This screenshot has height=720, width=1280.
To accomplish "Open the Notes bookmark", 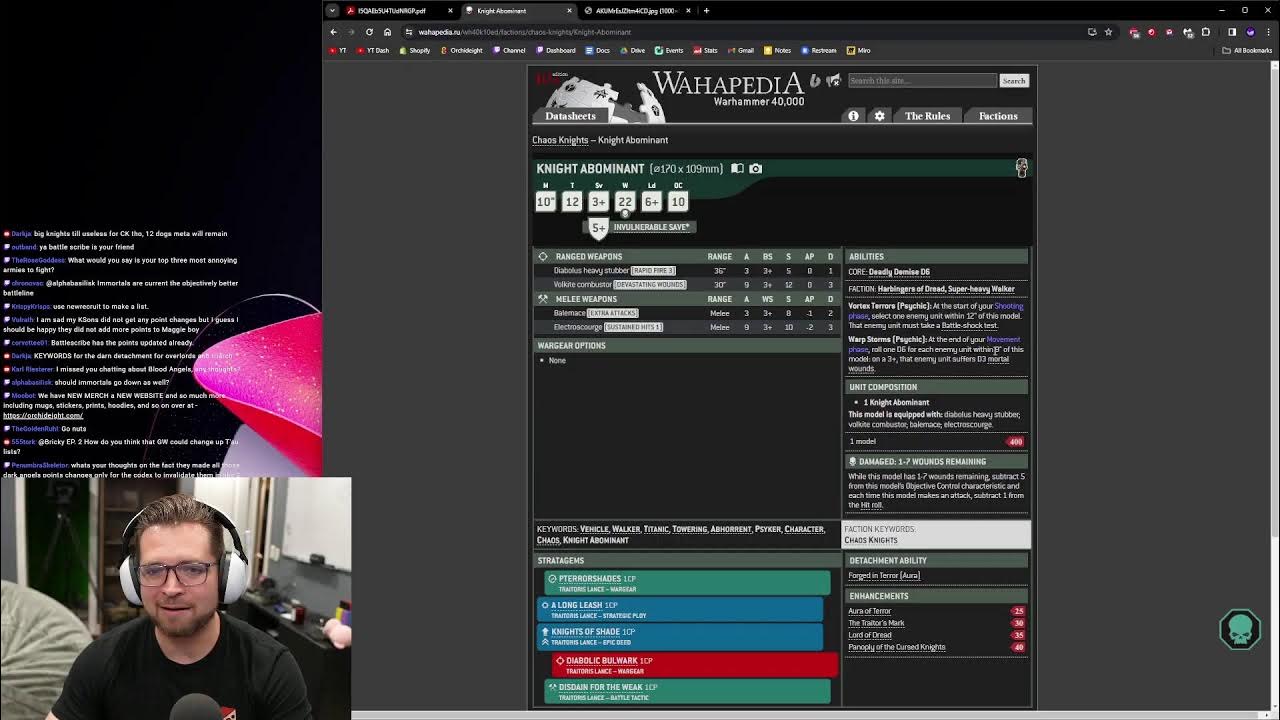I will tap(777, 50).
